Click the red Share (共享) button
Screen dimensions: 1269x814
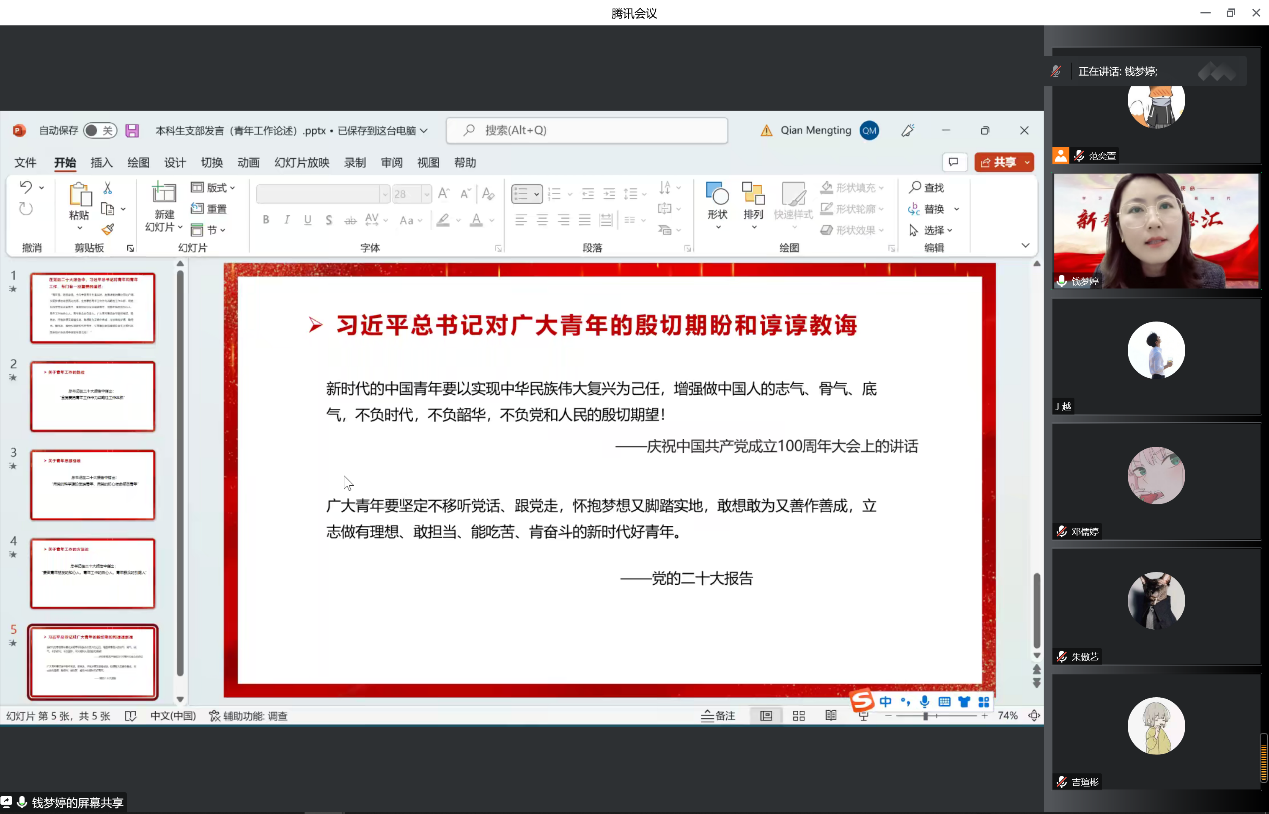(997, 162)
